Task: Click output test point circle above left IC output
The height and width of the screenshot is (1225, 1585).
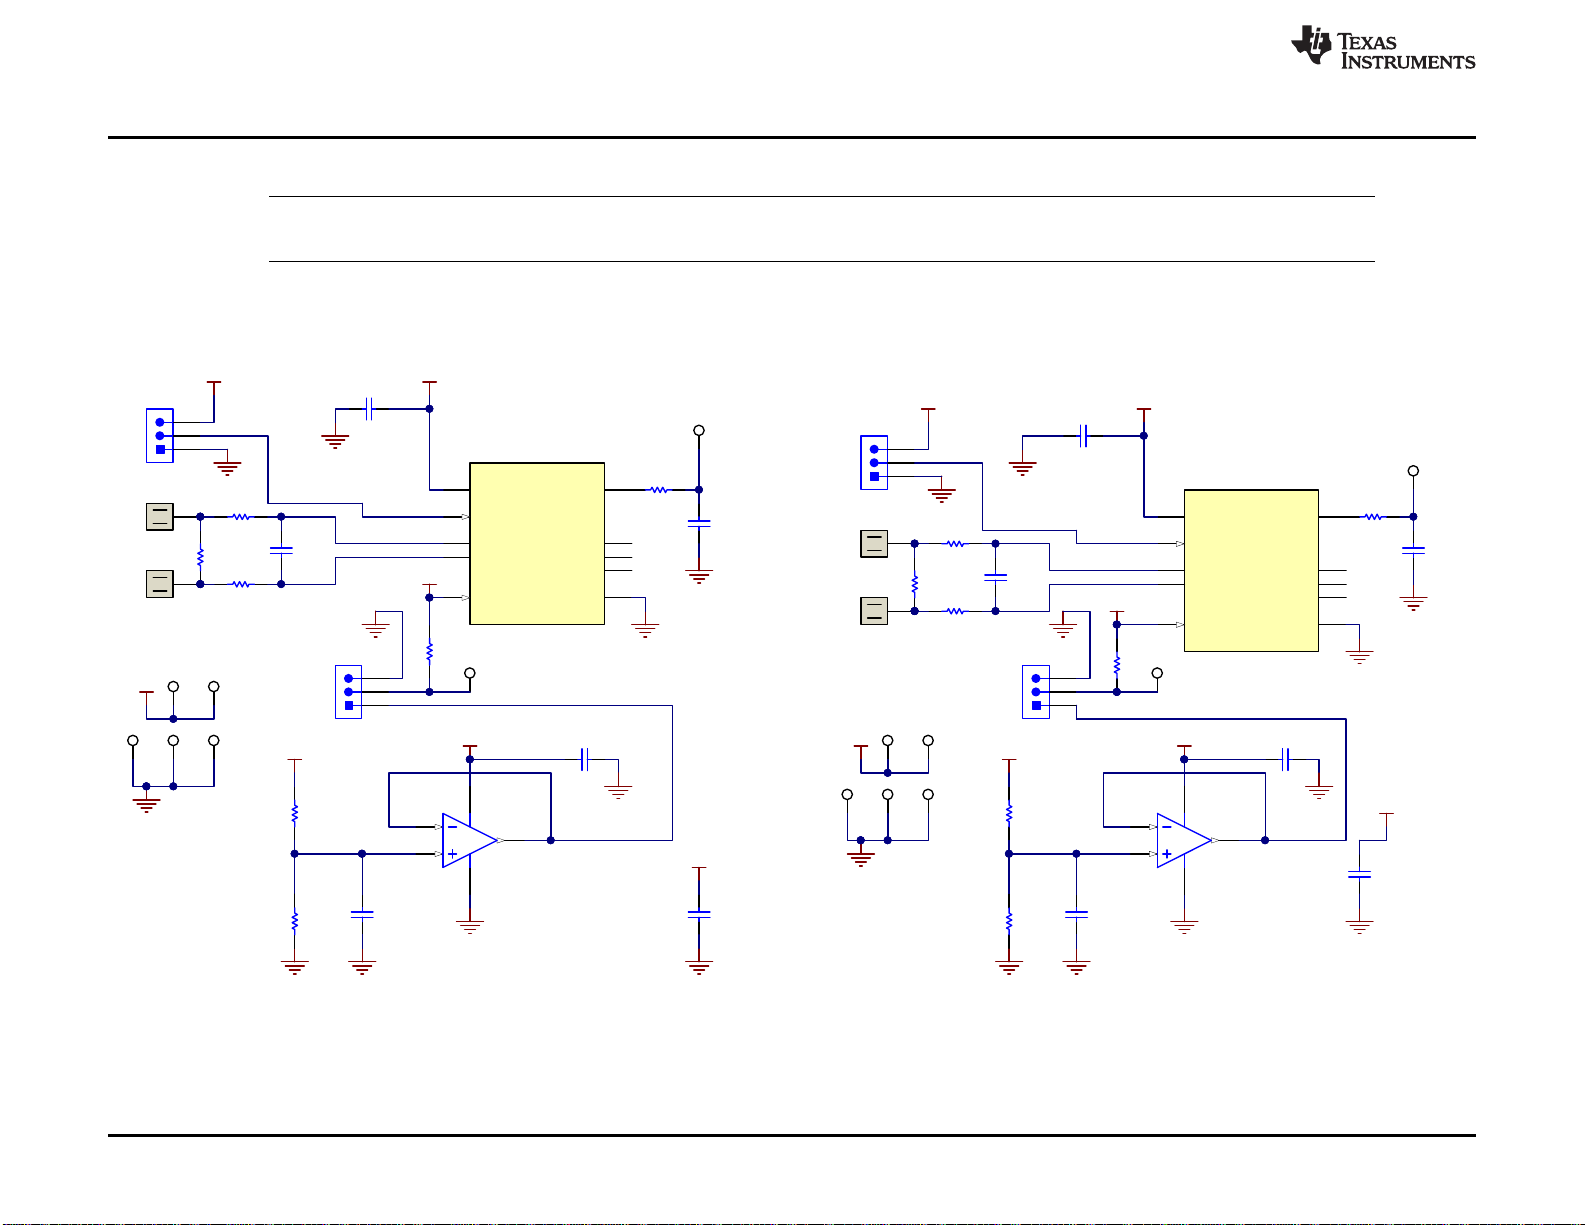Action: [699, 430]
